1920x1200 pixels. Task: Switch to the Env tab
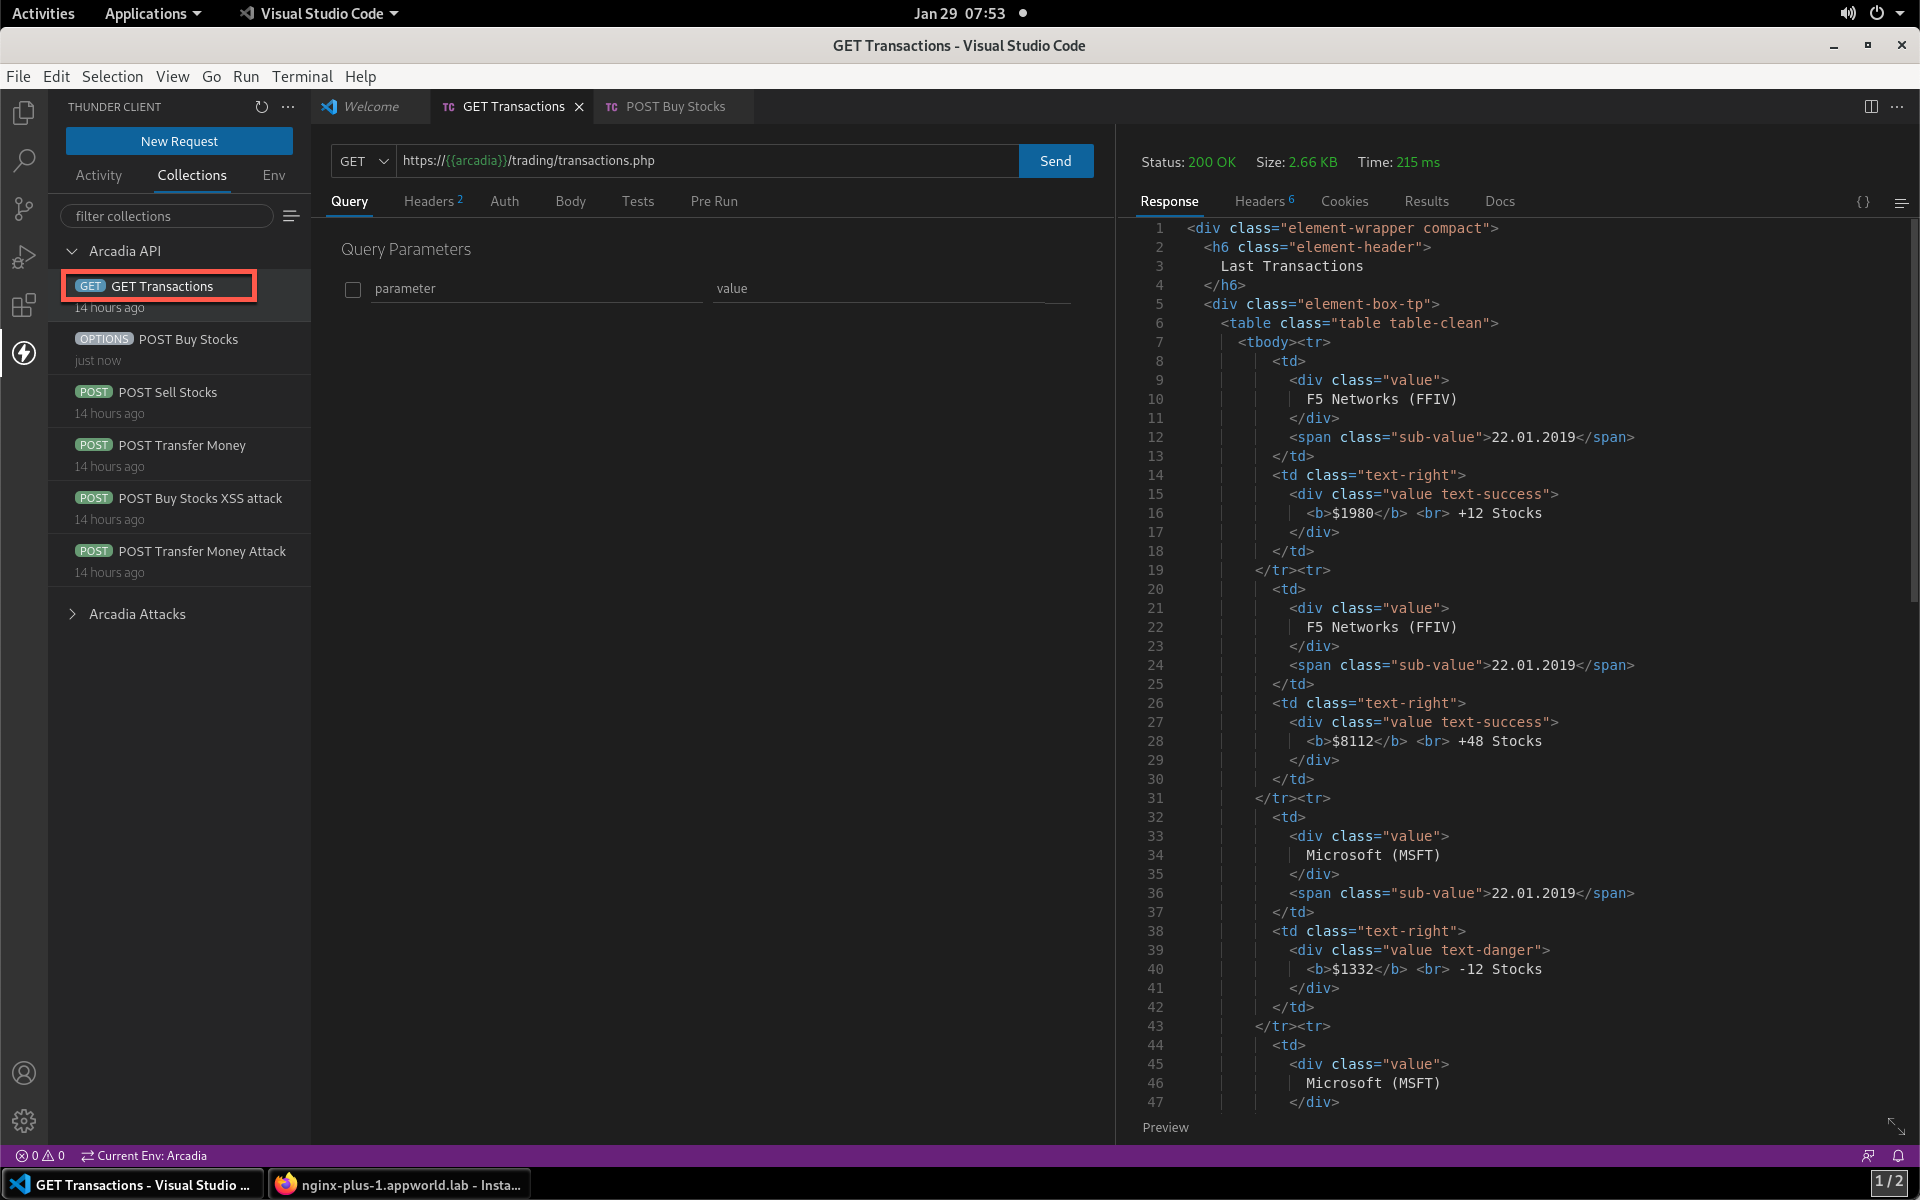coord(274,175)
